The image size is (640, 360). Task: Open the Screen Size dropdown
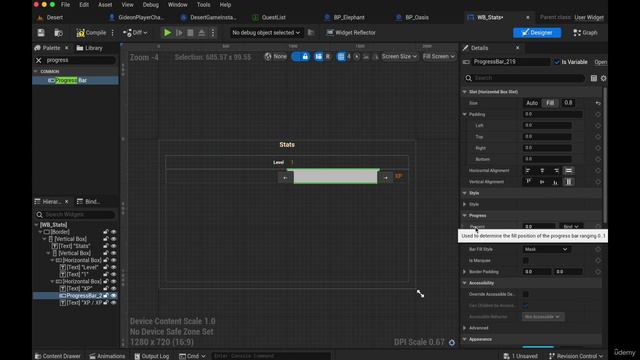[x=399, y=57]
